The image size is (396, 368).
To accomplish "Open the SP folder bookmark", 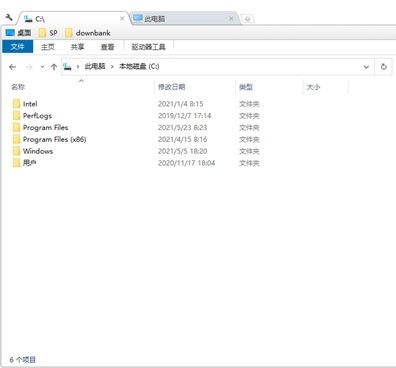I will (x=48, y=33).
